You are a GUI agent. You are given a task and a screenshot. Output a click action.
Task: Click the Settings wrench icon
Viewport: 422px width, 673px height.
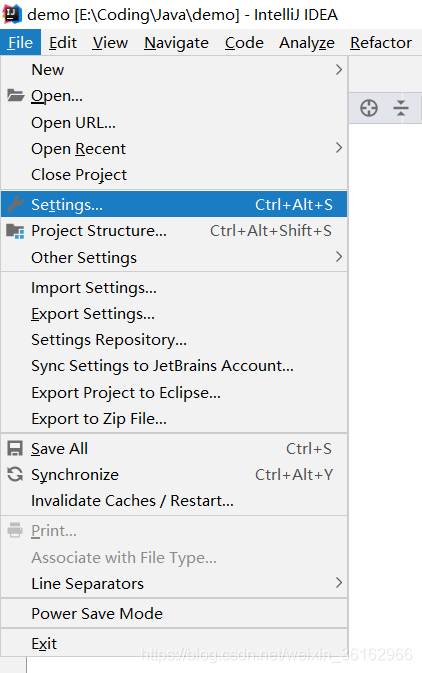pyautogui.click(x=15, y=204)
